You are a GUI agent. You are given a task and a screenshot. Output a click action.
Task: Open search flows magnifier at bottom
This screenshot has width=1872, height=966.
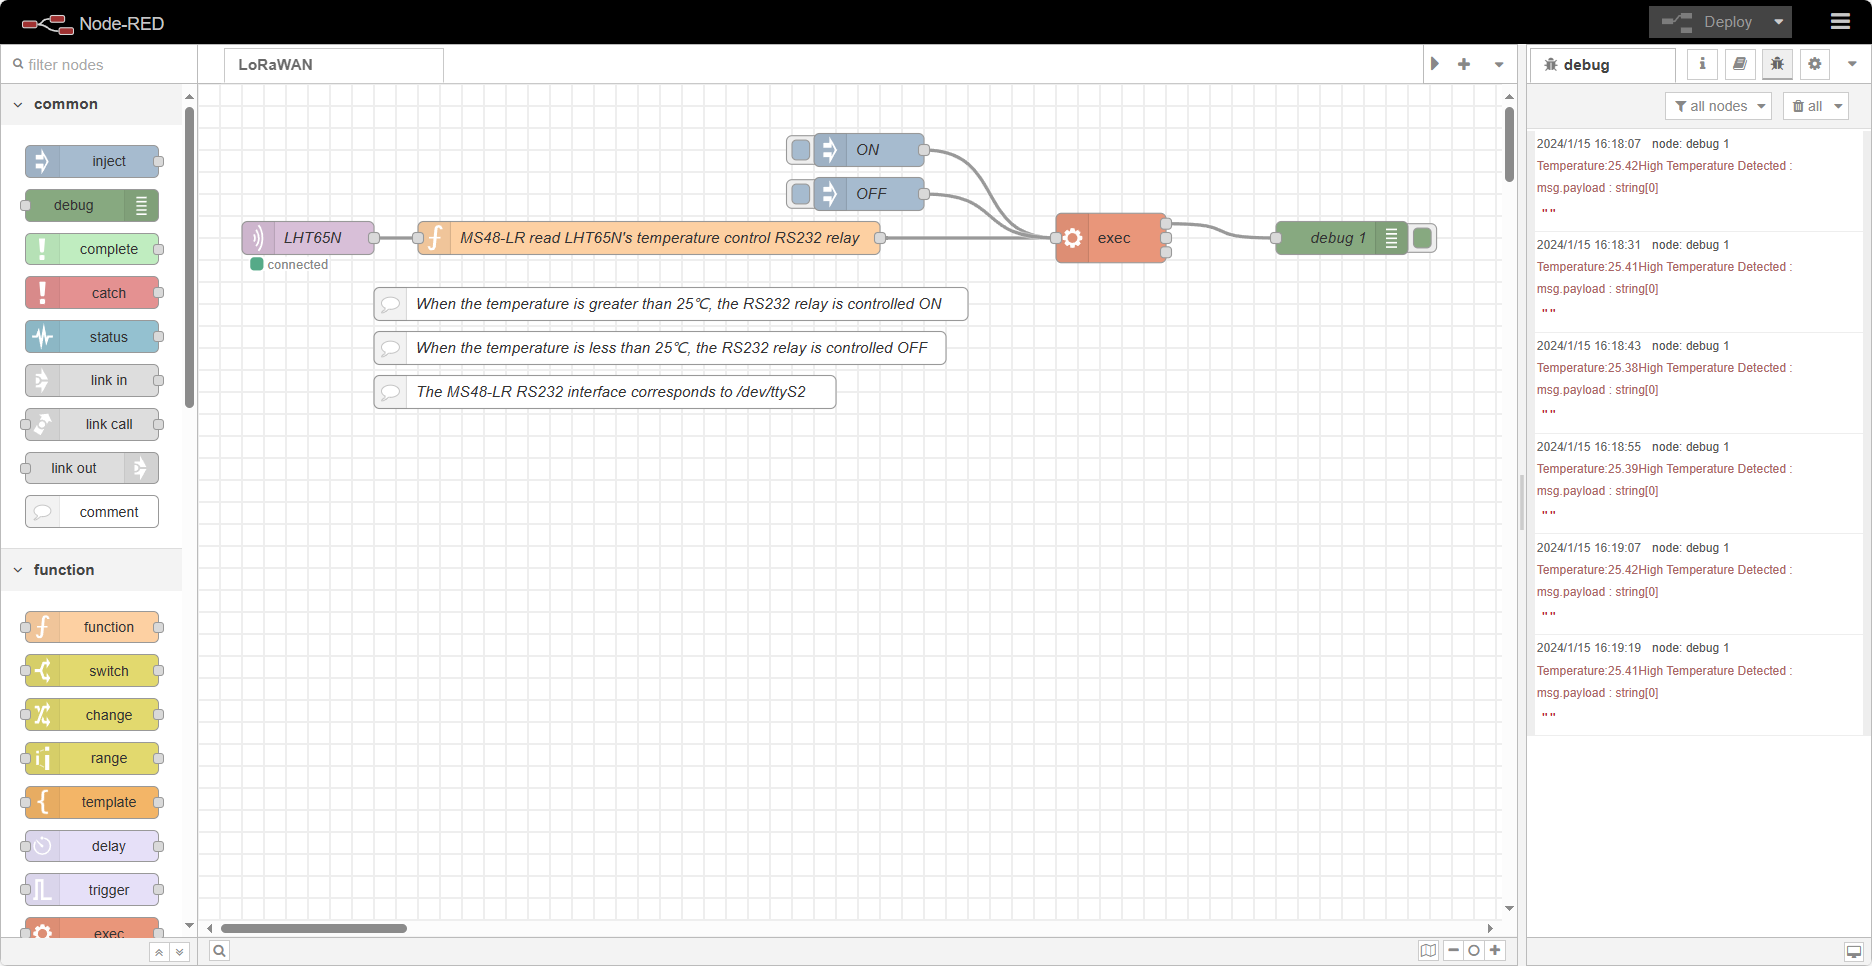pos(220,951)
